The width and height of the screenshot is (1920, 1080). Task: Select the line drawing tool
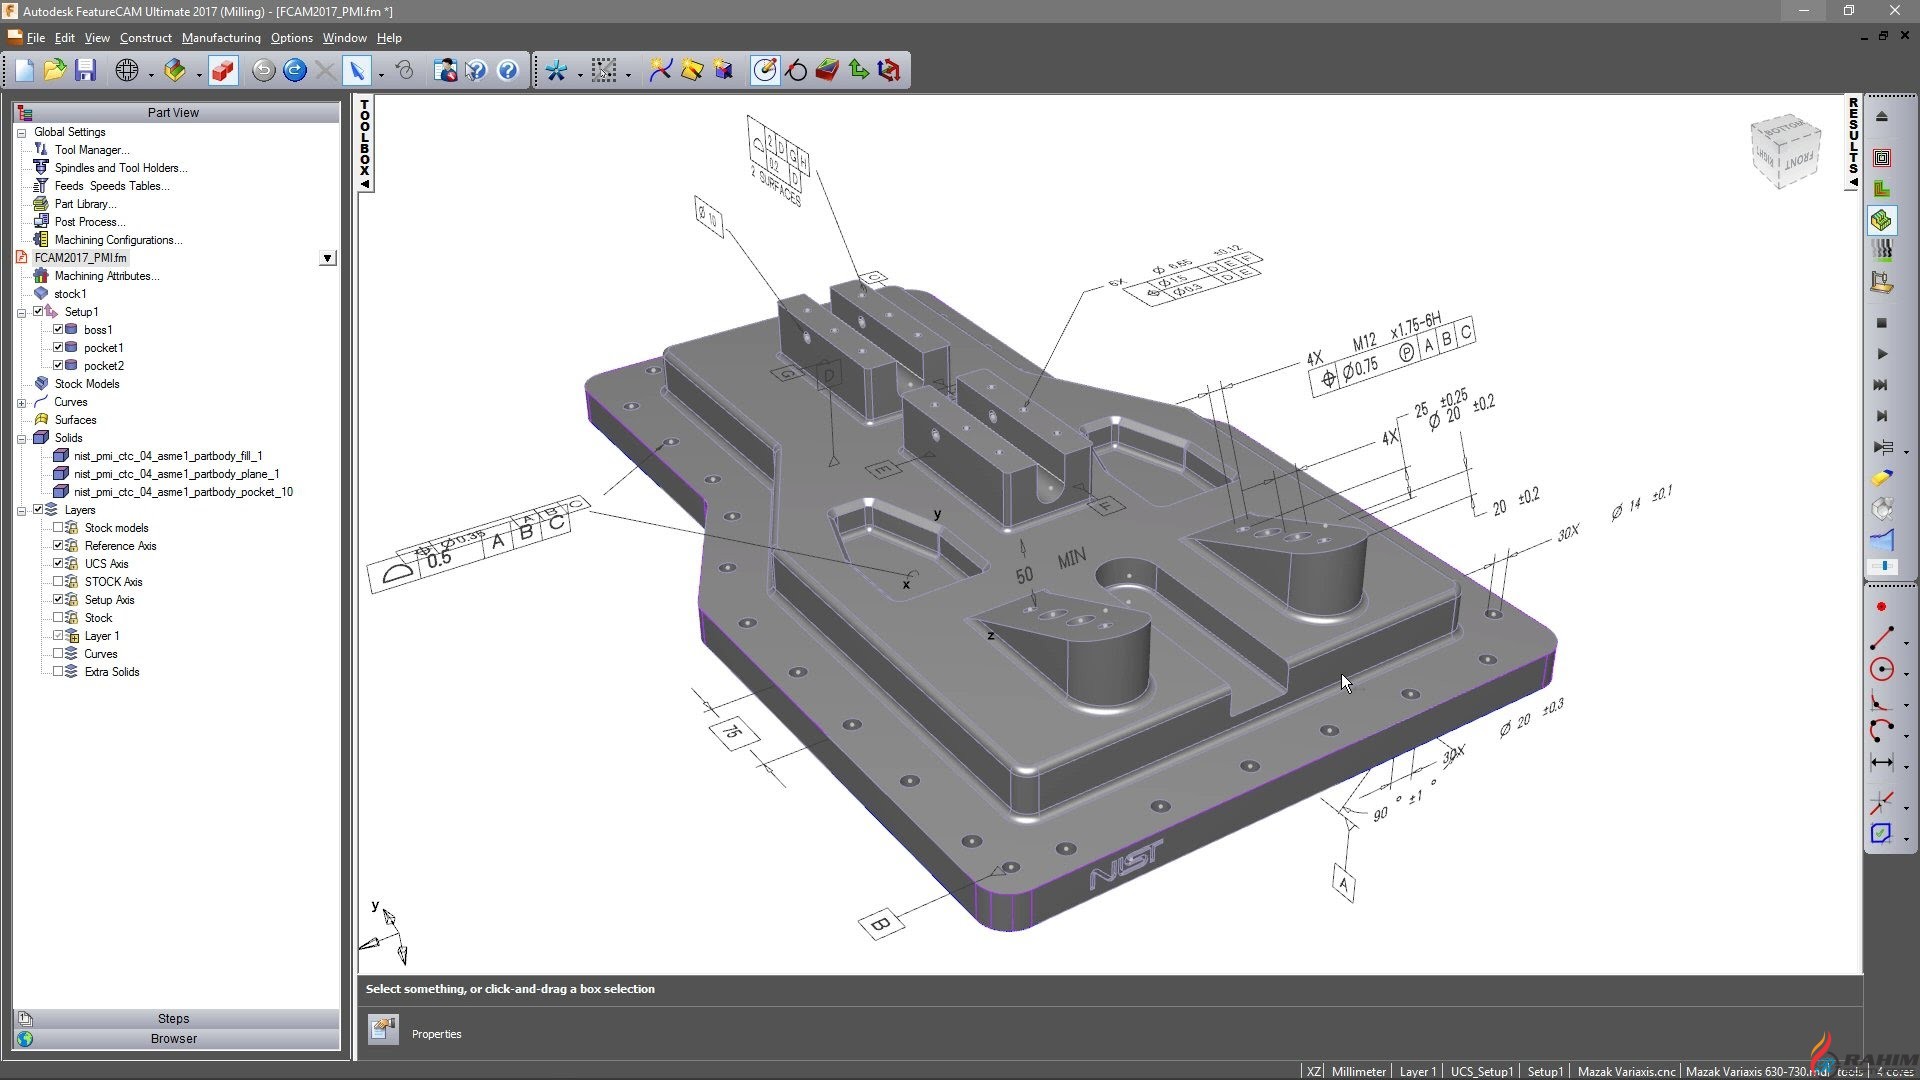pos(1881,637)
